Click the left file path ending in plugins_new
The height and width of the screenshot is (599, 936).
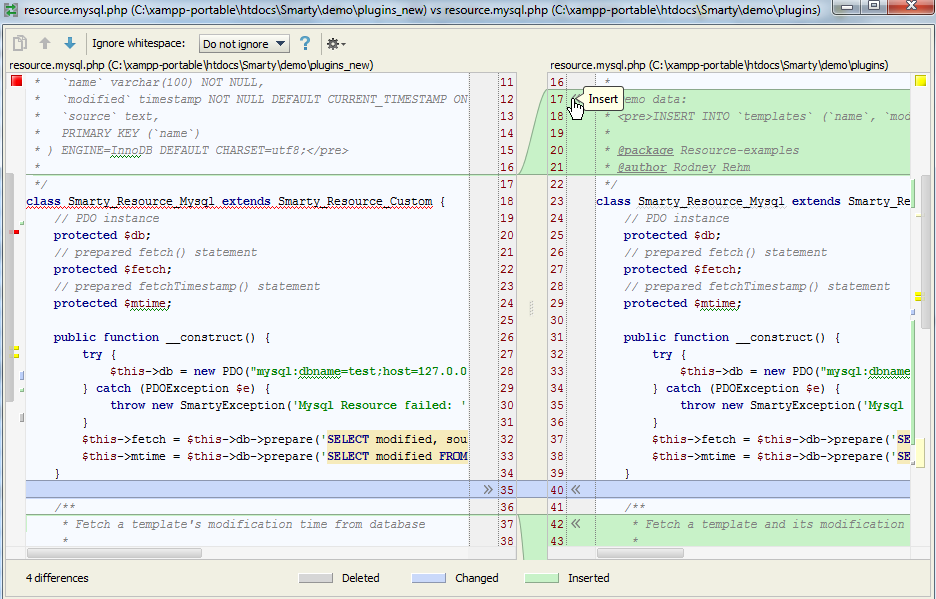click(x=191, y=64)
